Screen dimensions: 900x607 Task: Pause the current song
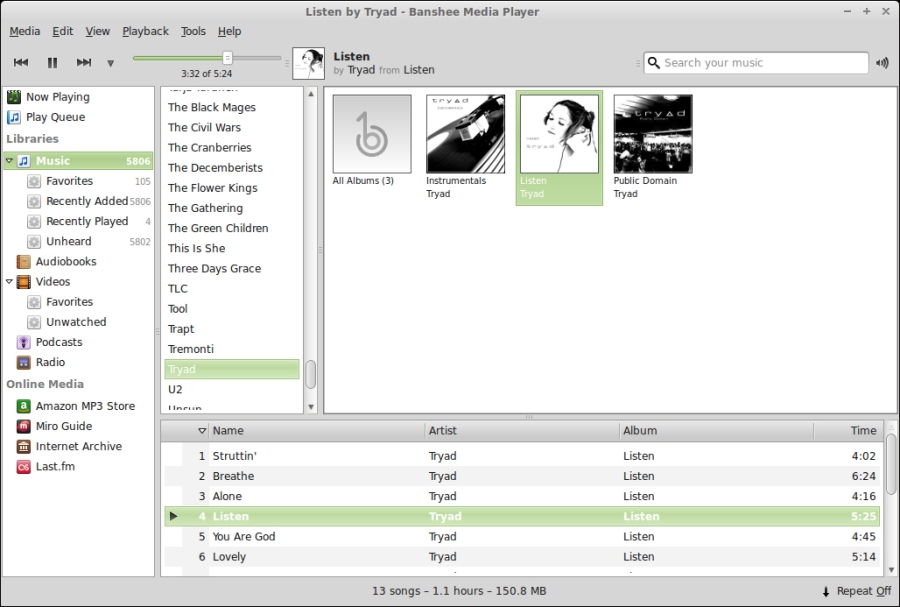coord(52,63)
